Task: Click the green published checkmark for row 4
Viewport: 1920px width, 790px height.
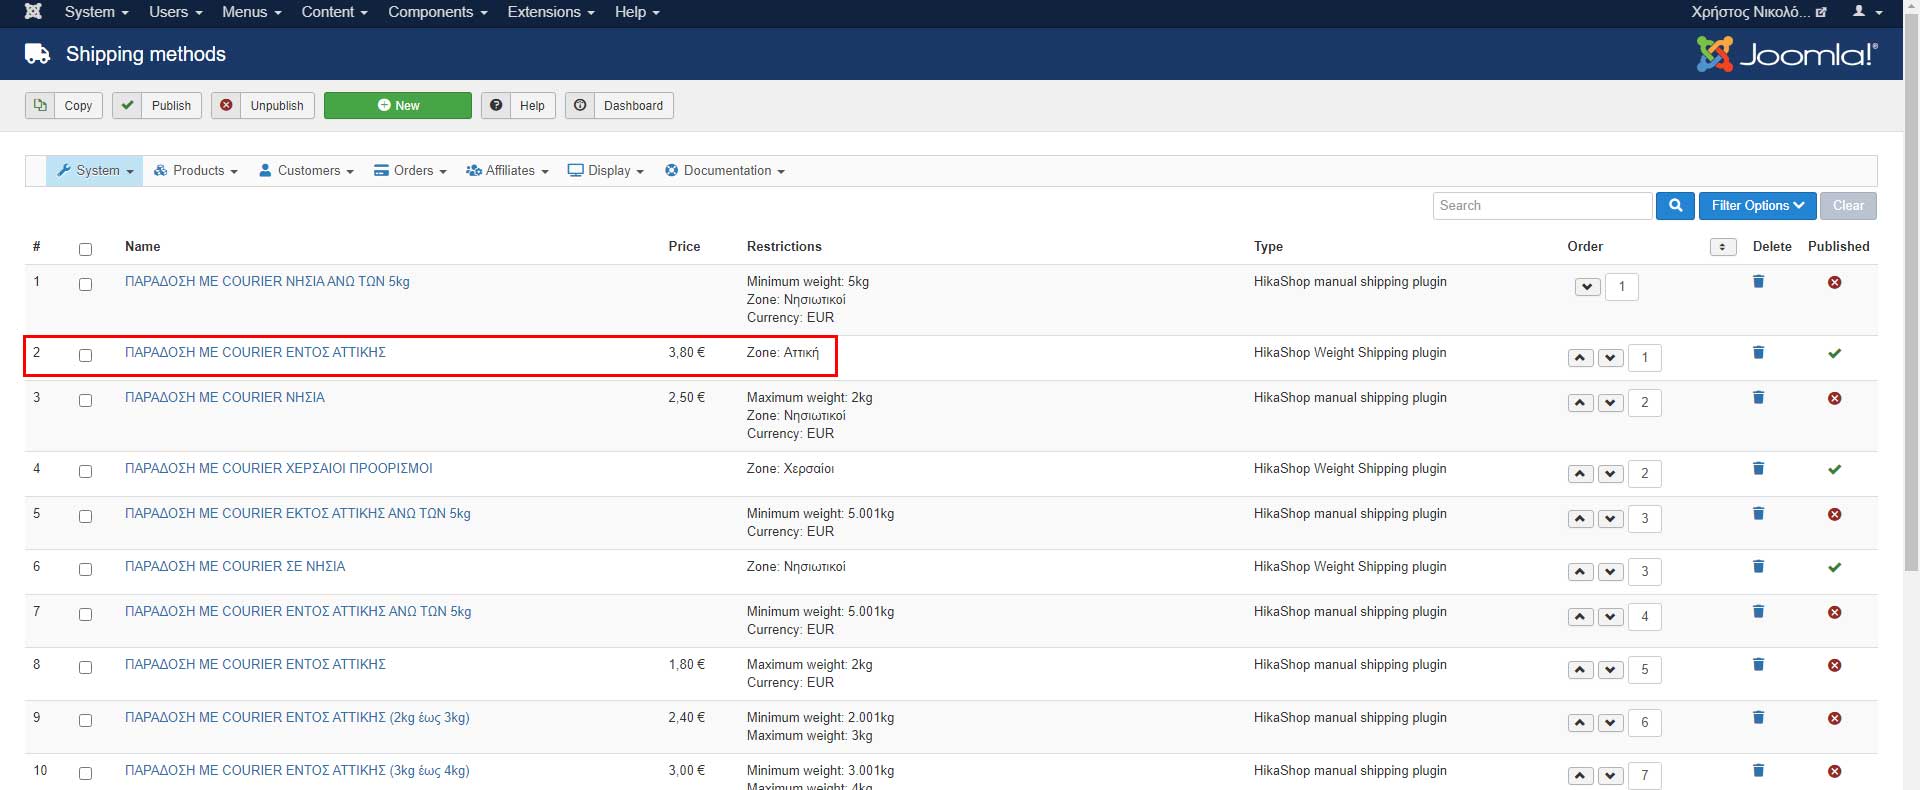Action: (x=1834, y=469)
